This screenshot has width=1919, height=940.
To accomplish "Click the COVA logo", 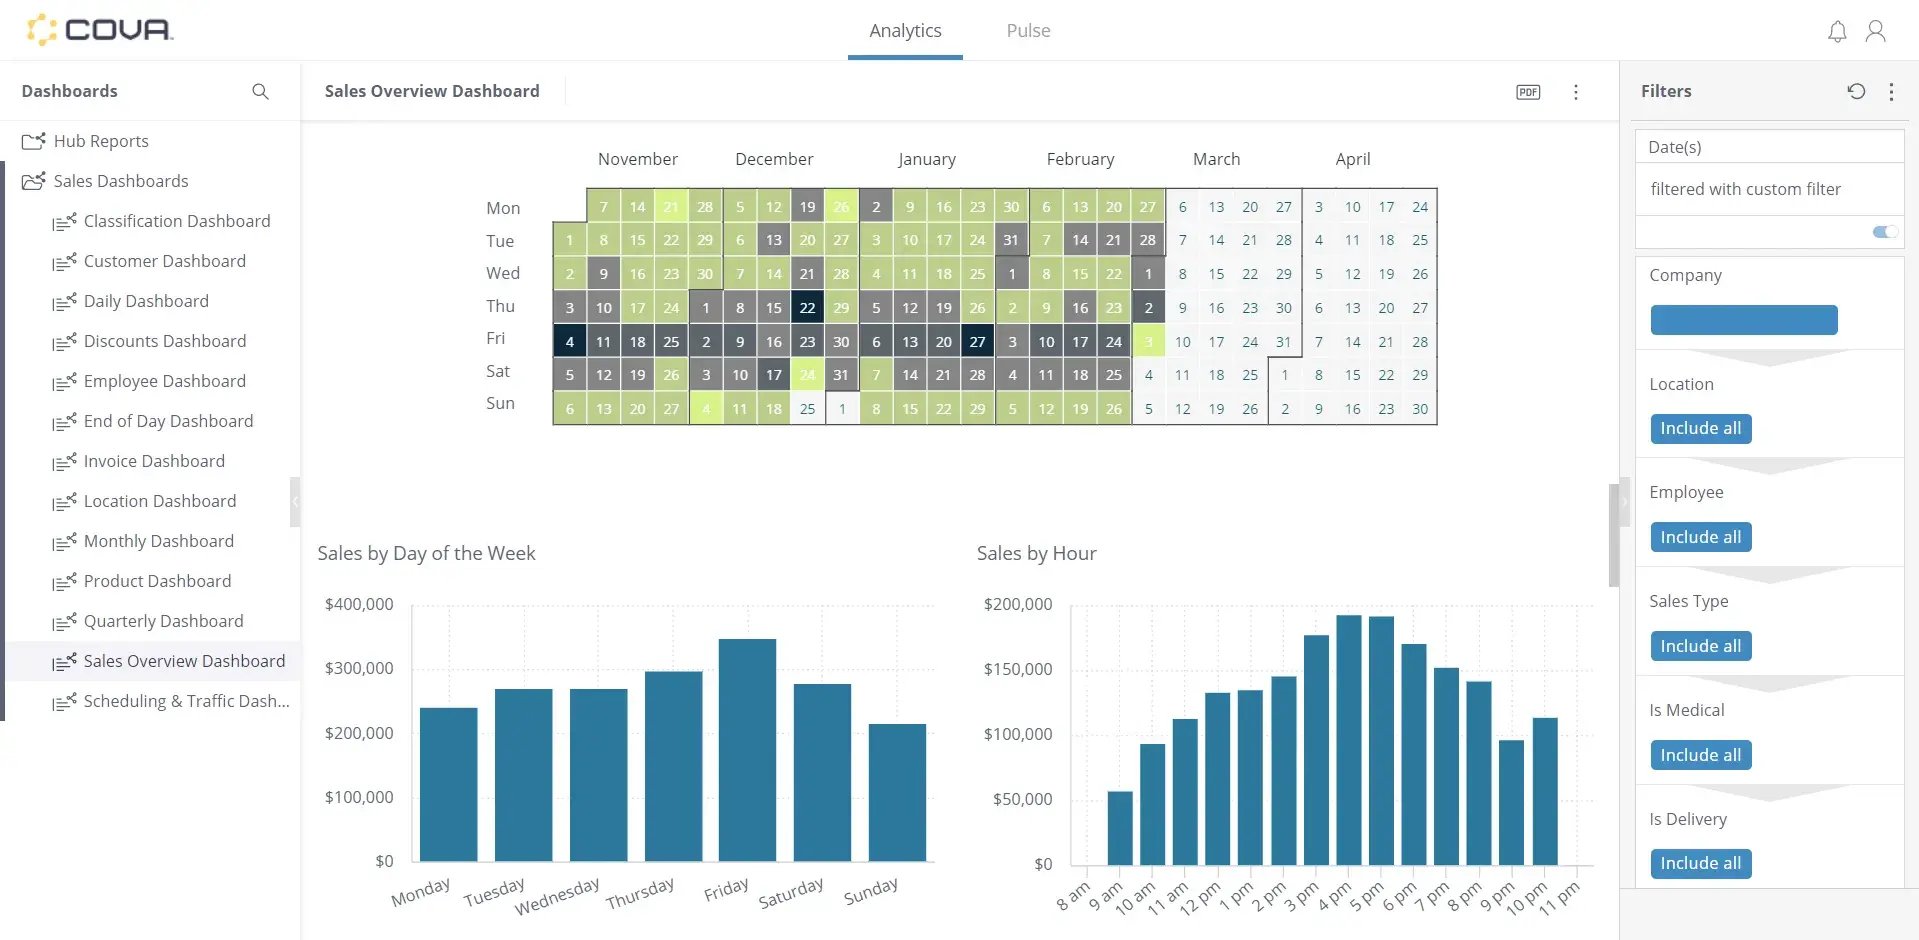I will [100, 29].
